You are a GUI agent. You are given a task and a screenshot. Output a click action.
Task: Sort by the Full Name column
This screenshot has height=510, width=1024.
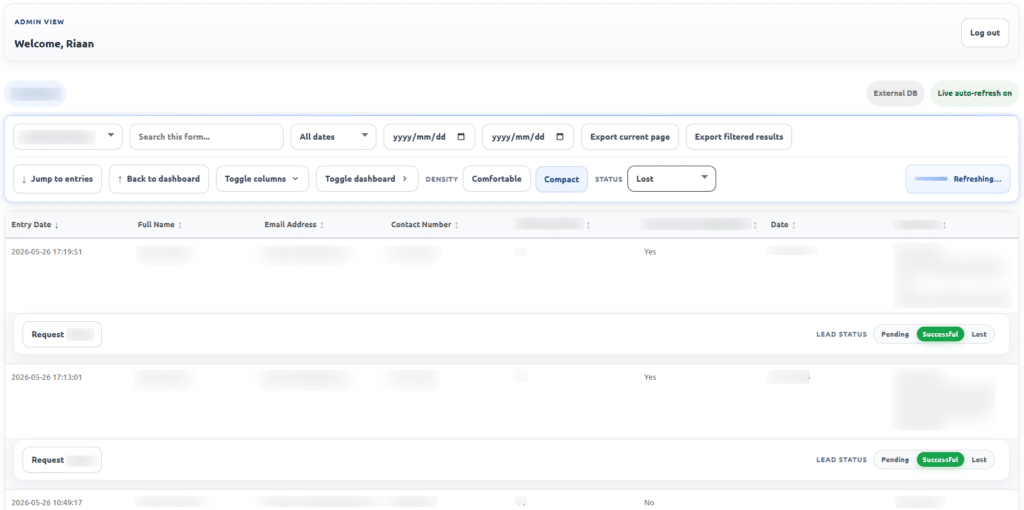(x=160, y=225)
